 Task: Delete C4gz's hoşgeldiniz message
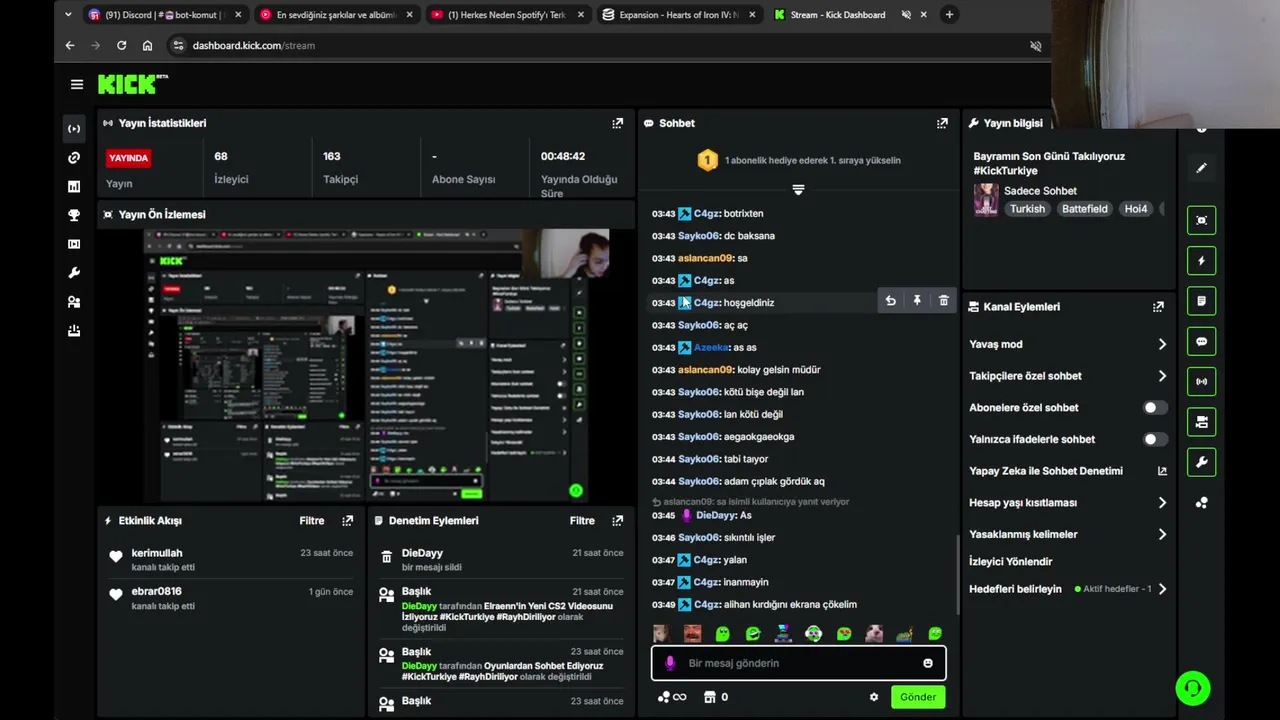[943, 301]
